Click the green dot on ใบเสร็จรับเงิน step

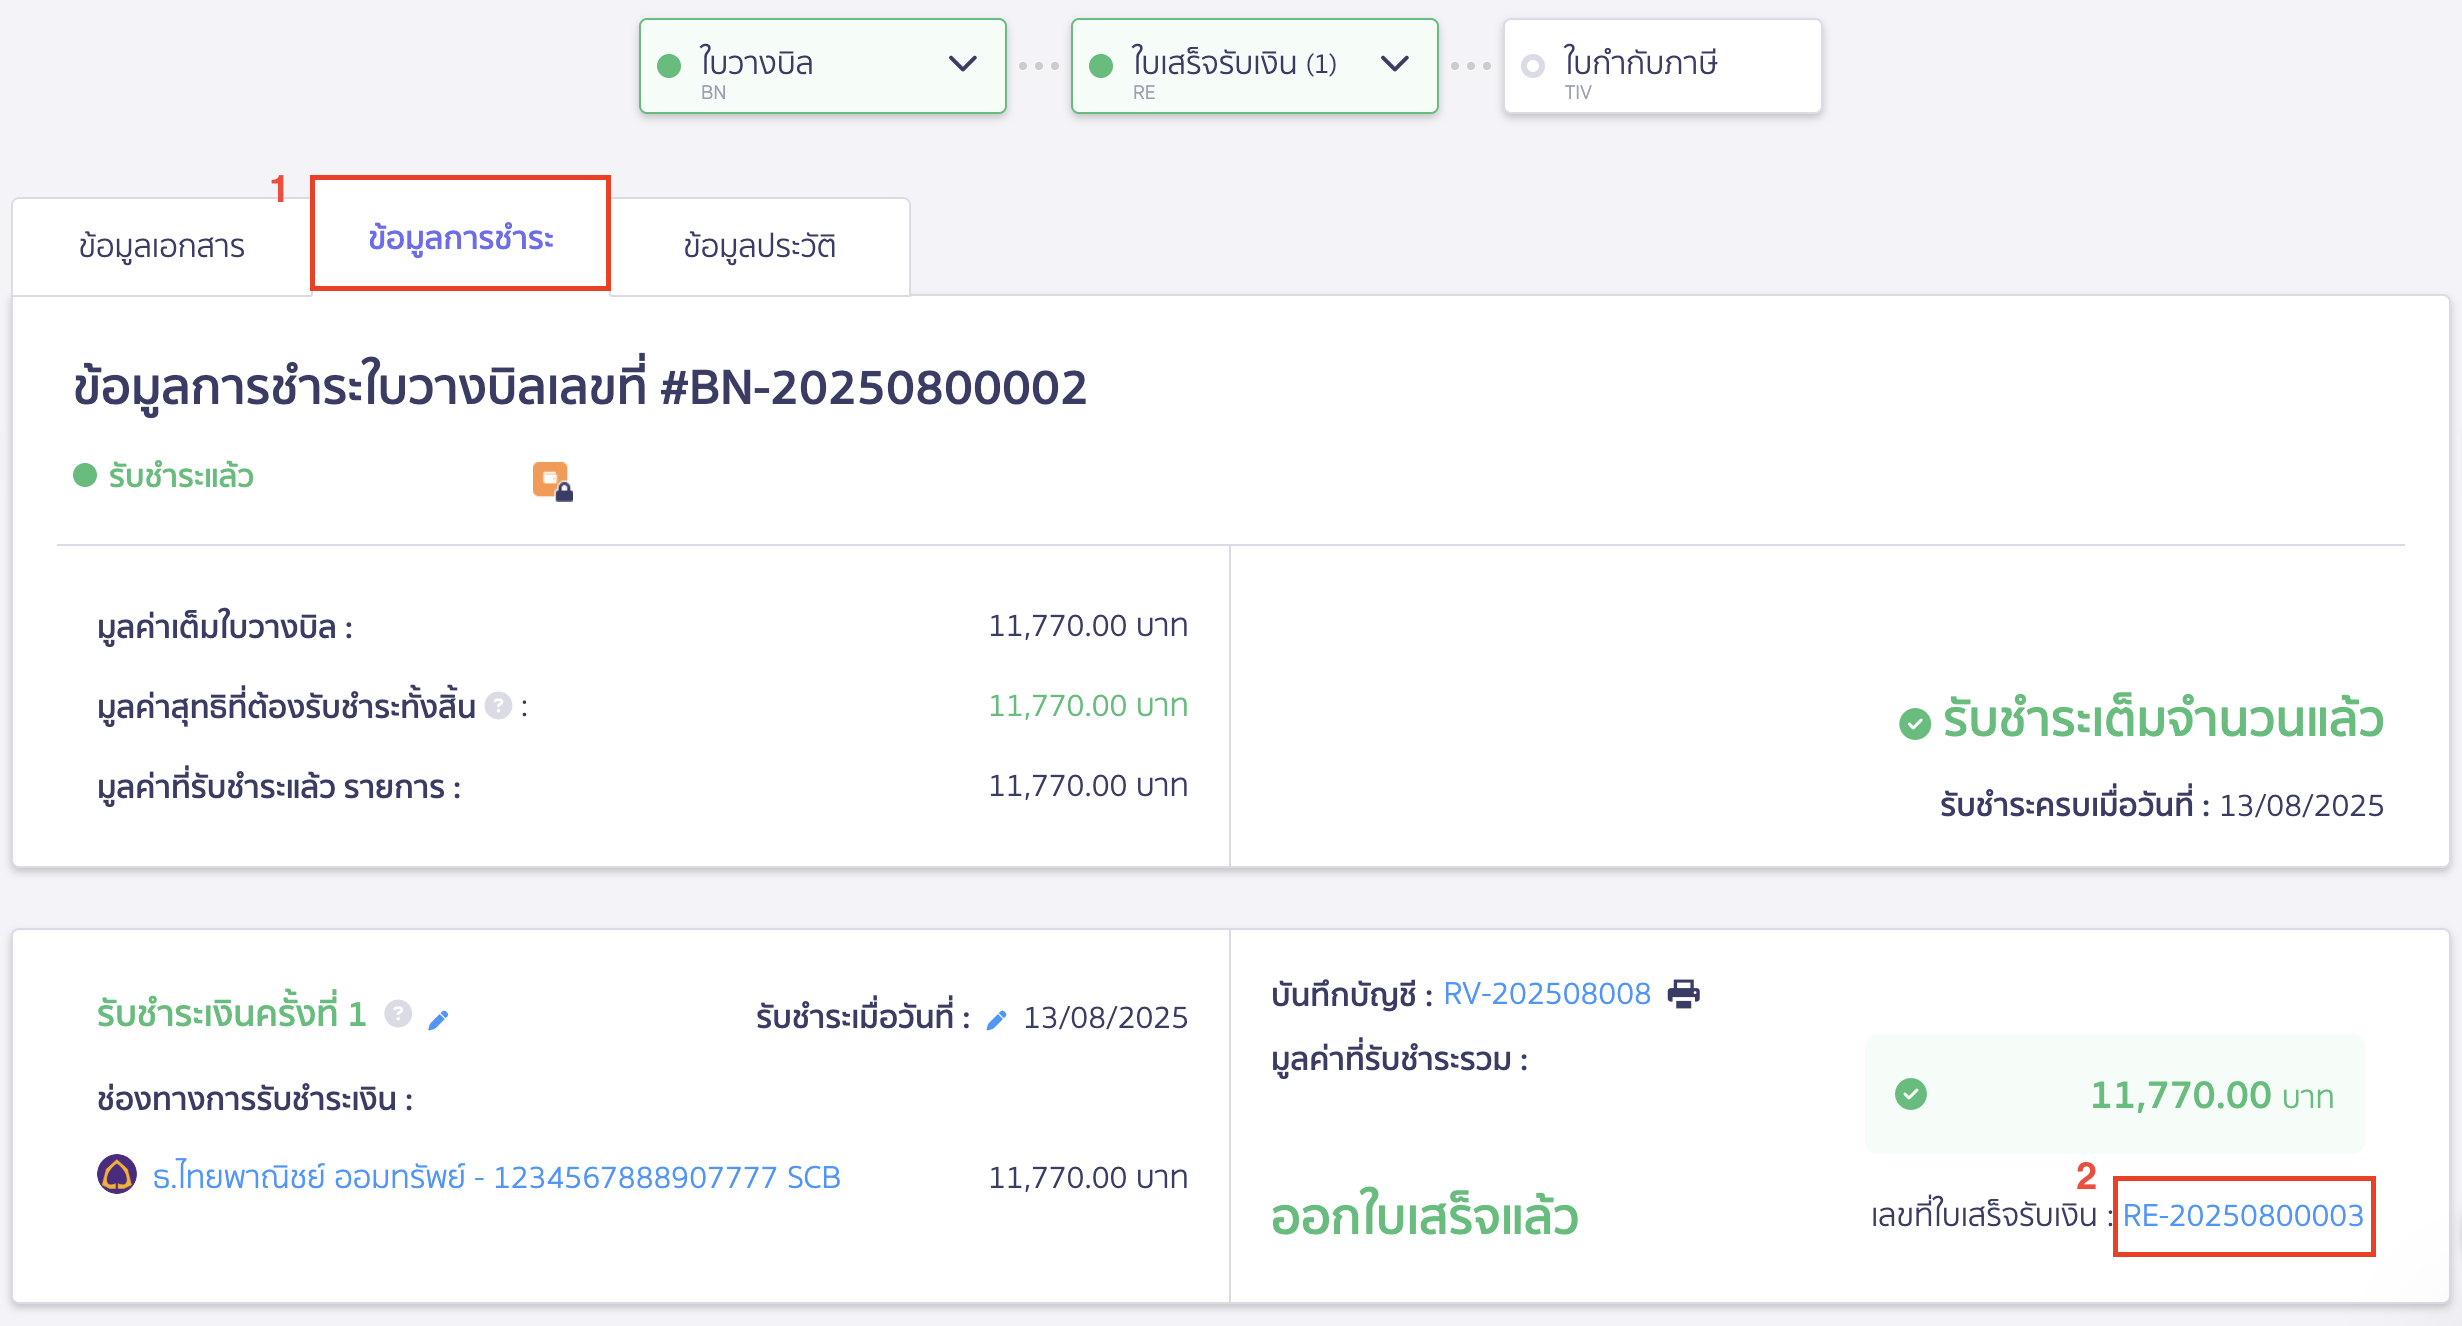point(1101,66)
